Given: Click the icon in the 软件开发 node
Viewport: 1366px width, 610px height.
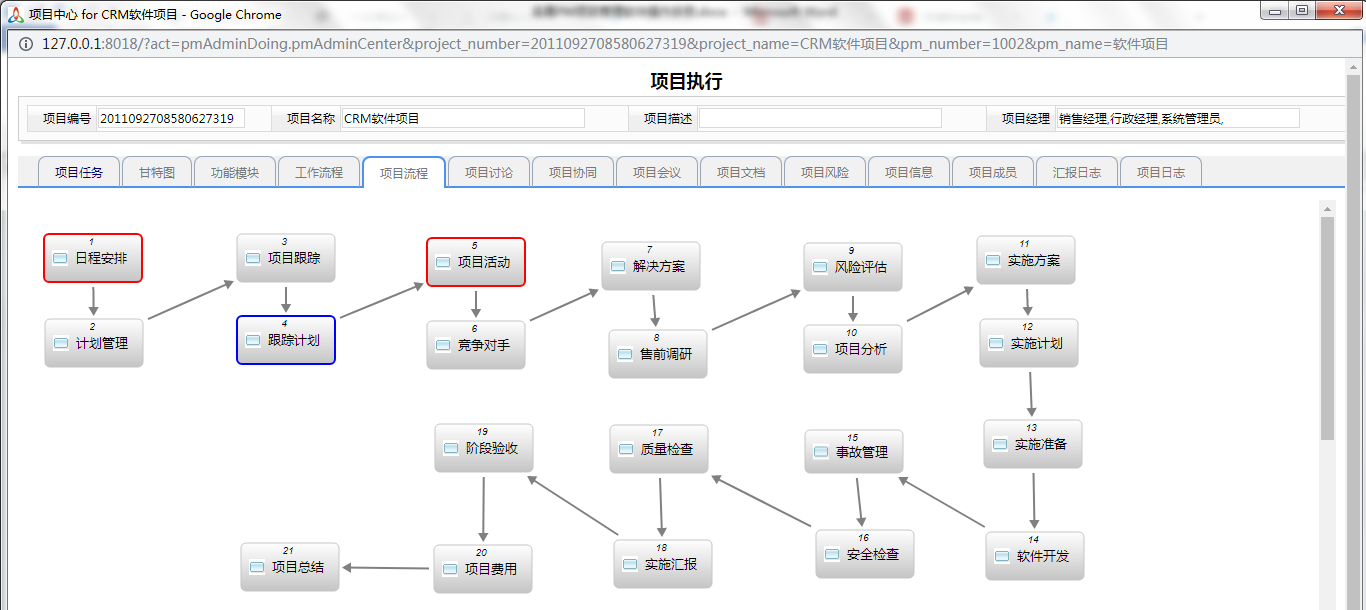Looking at the screenshot, I should click(x=1002, y=556).
